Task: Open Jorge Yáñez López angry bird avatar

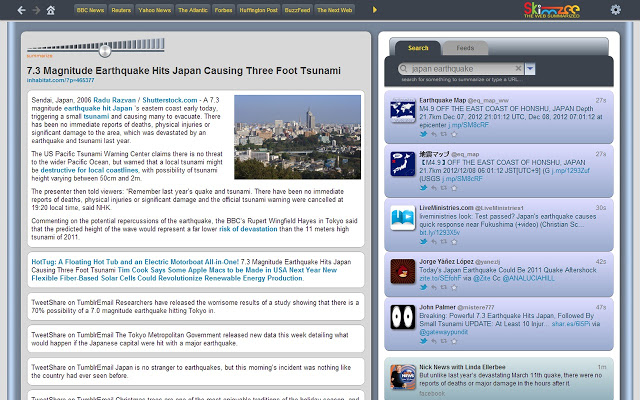Action: 402,271
